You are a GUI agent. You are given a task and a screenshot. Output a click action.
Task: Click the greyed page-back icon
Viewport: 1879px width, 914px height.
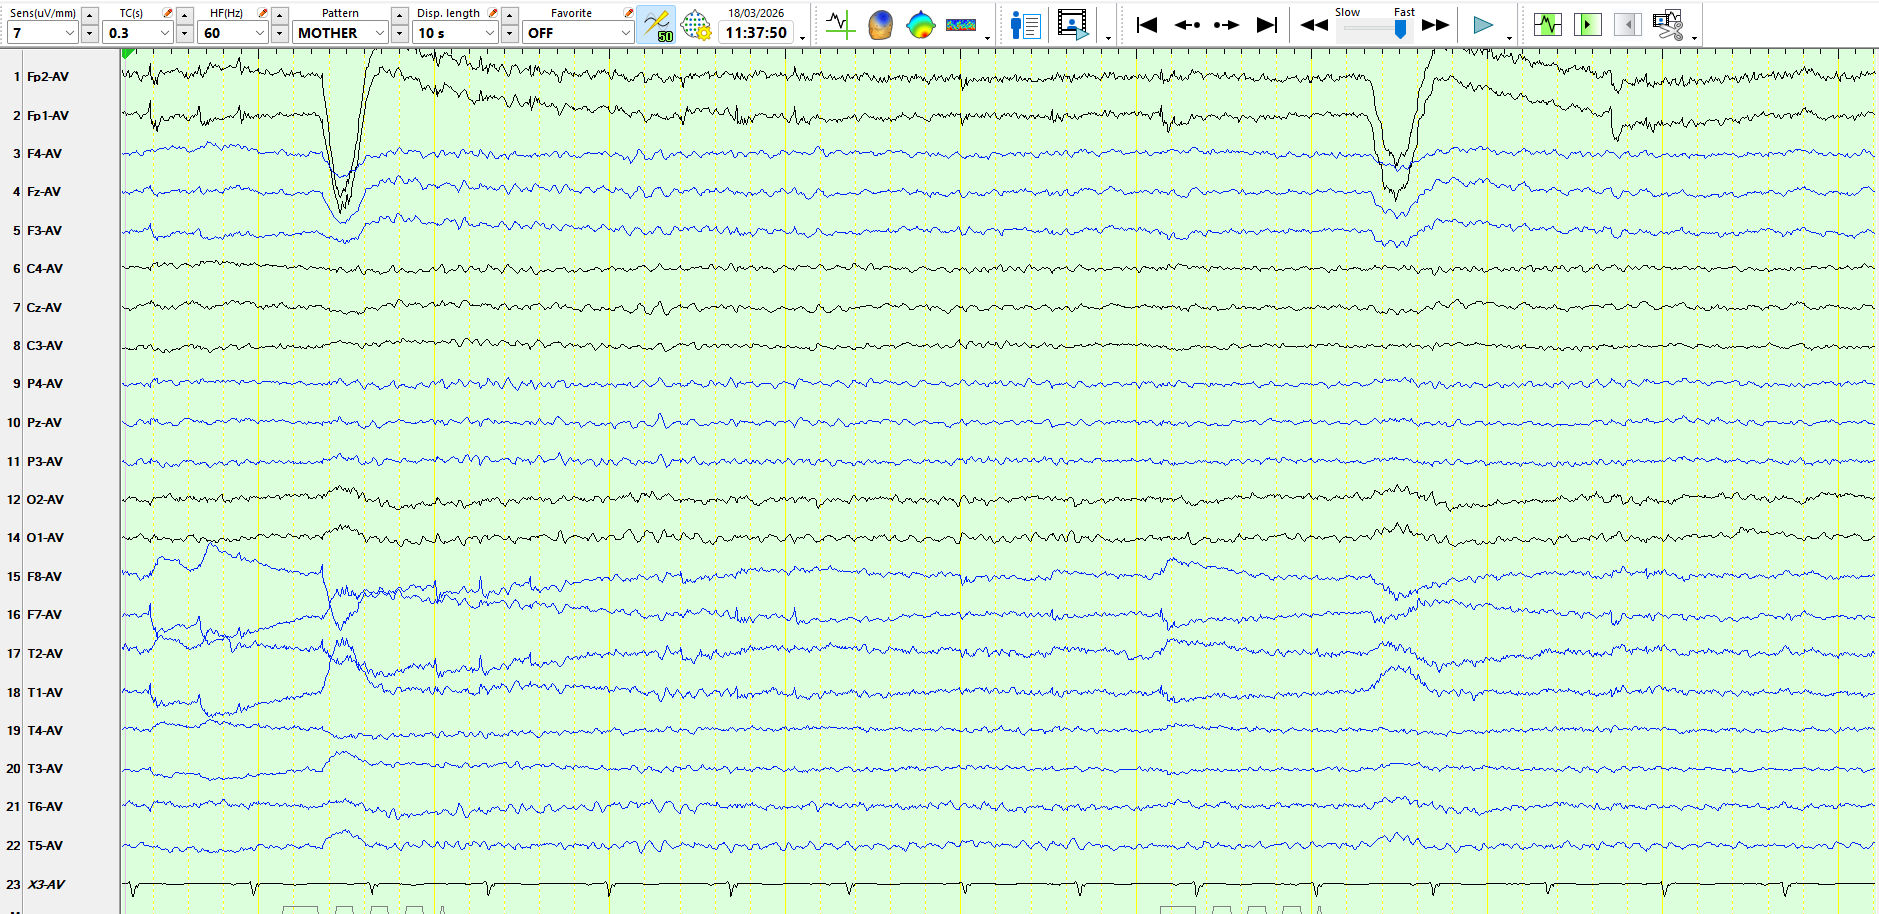[x=1628, y=24]
